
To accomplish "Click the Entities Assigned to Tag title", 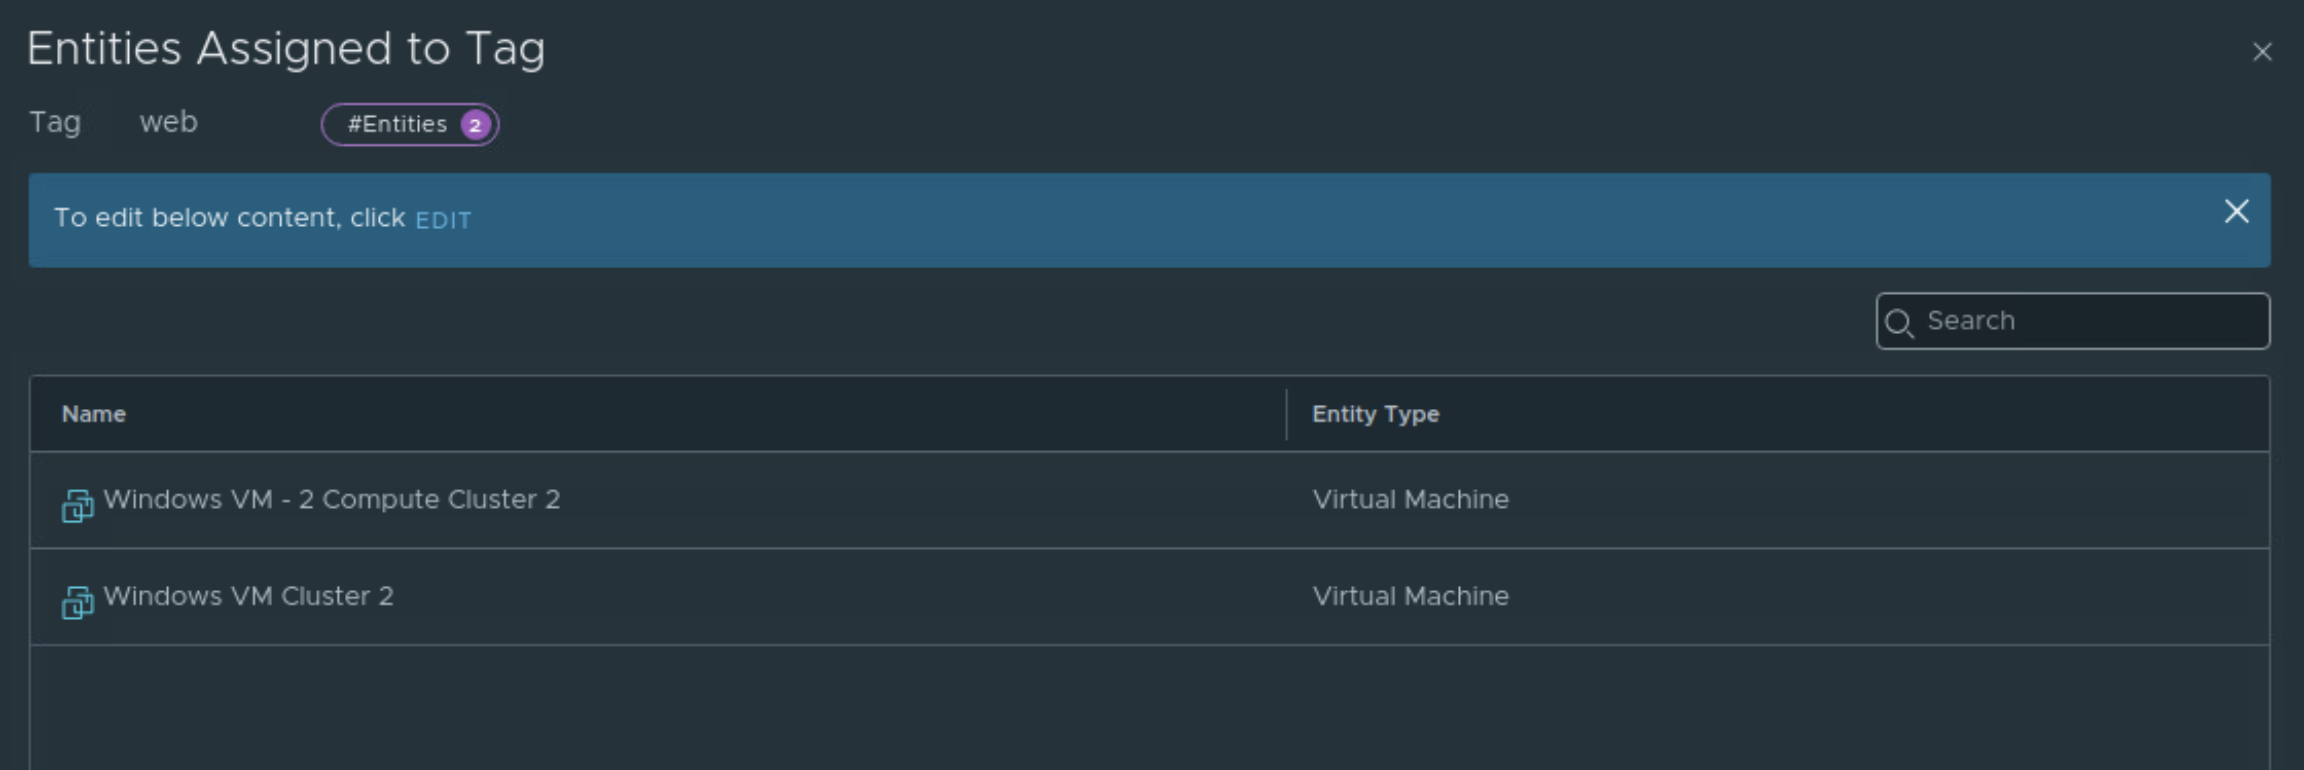I will tap(286, 49).
